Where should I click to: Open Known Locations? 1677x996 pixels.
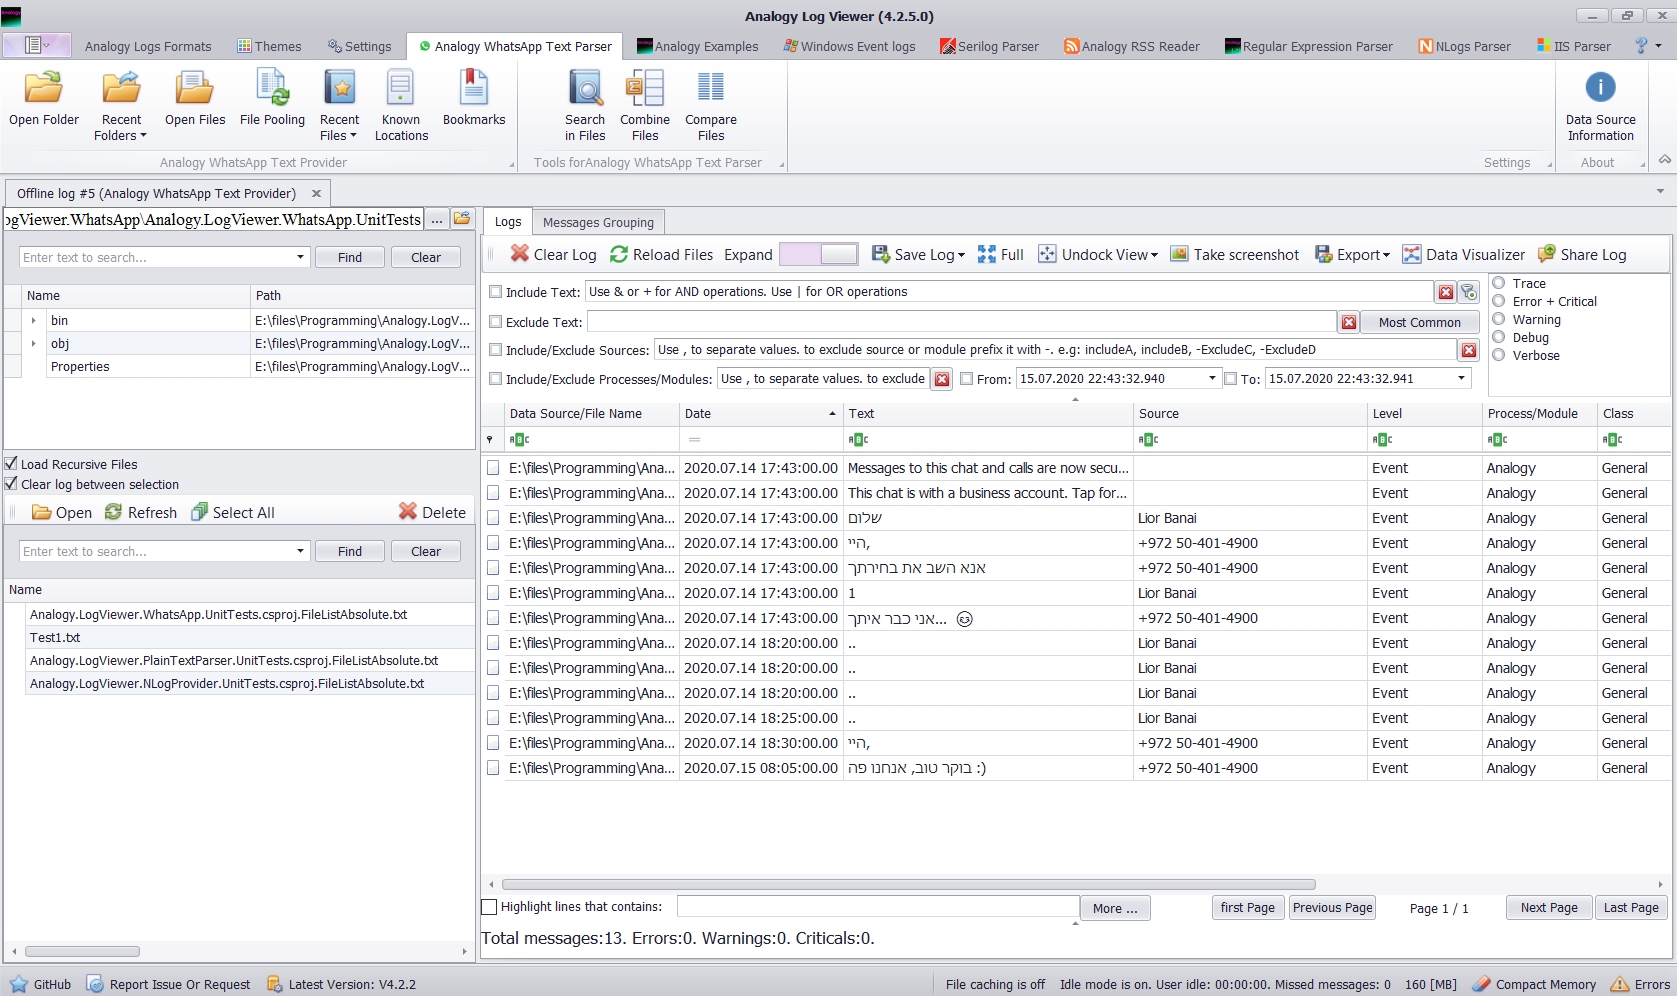[401, 106]
